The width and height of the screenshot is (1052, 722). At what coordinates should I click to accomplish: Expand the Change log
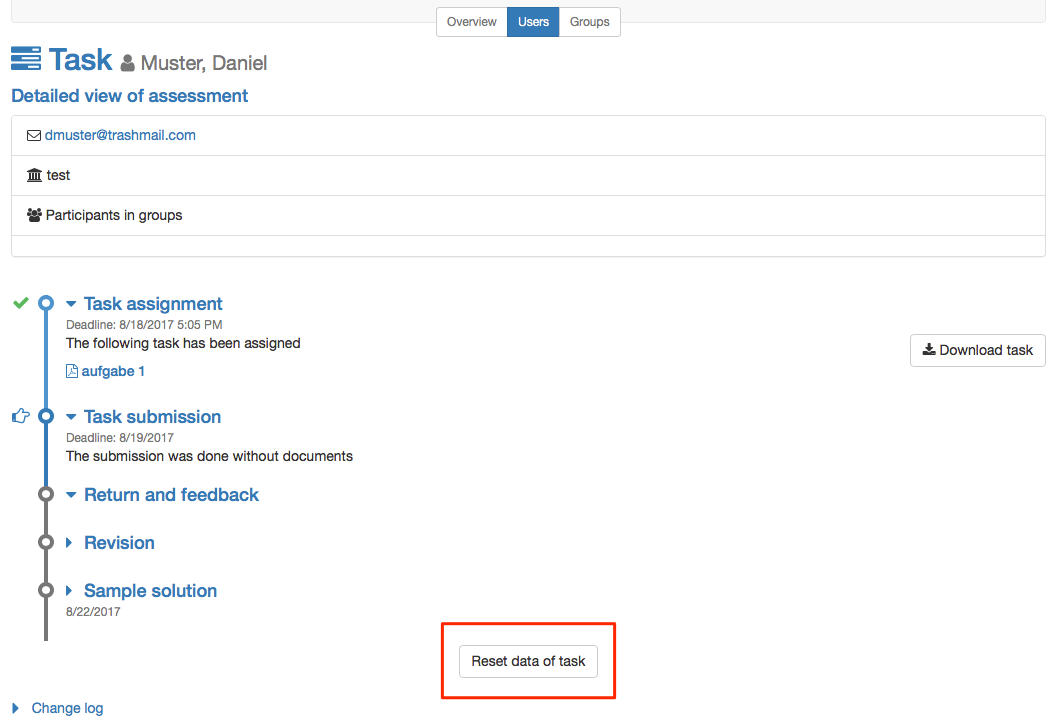click(16, 708)
